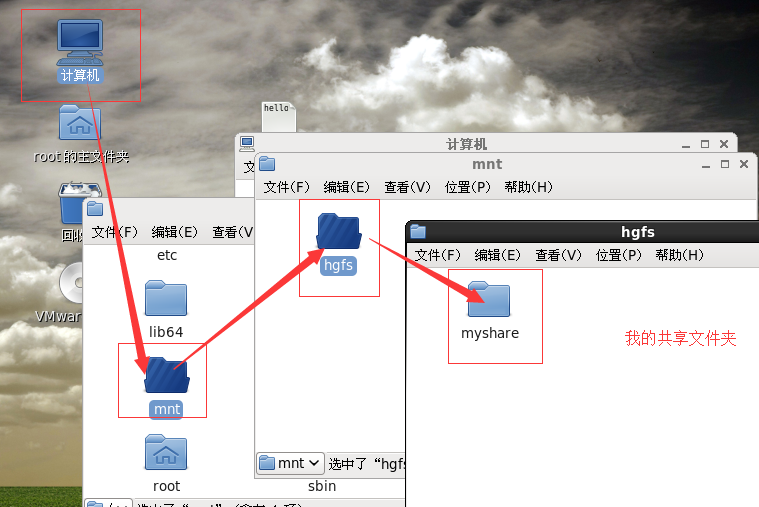
Task: Open 文件(F) menu in hgfs window
Action: pos(437,255)
